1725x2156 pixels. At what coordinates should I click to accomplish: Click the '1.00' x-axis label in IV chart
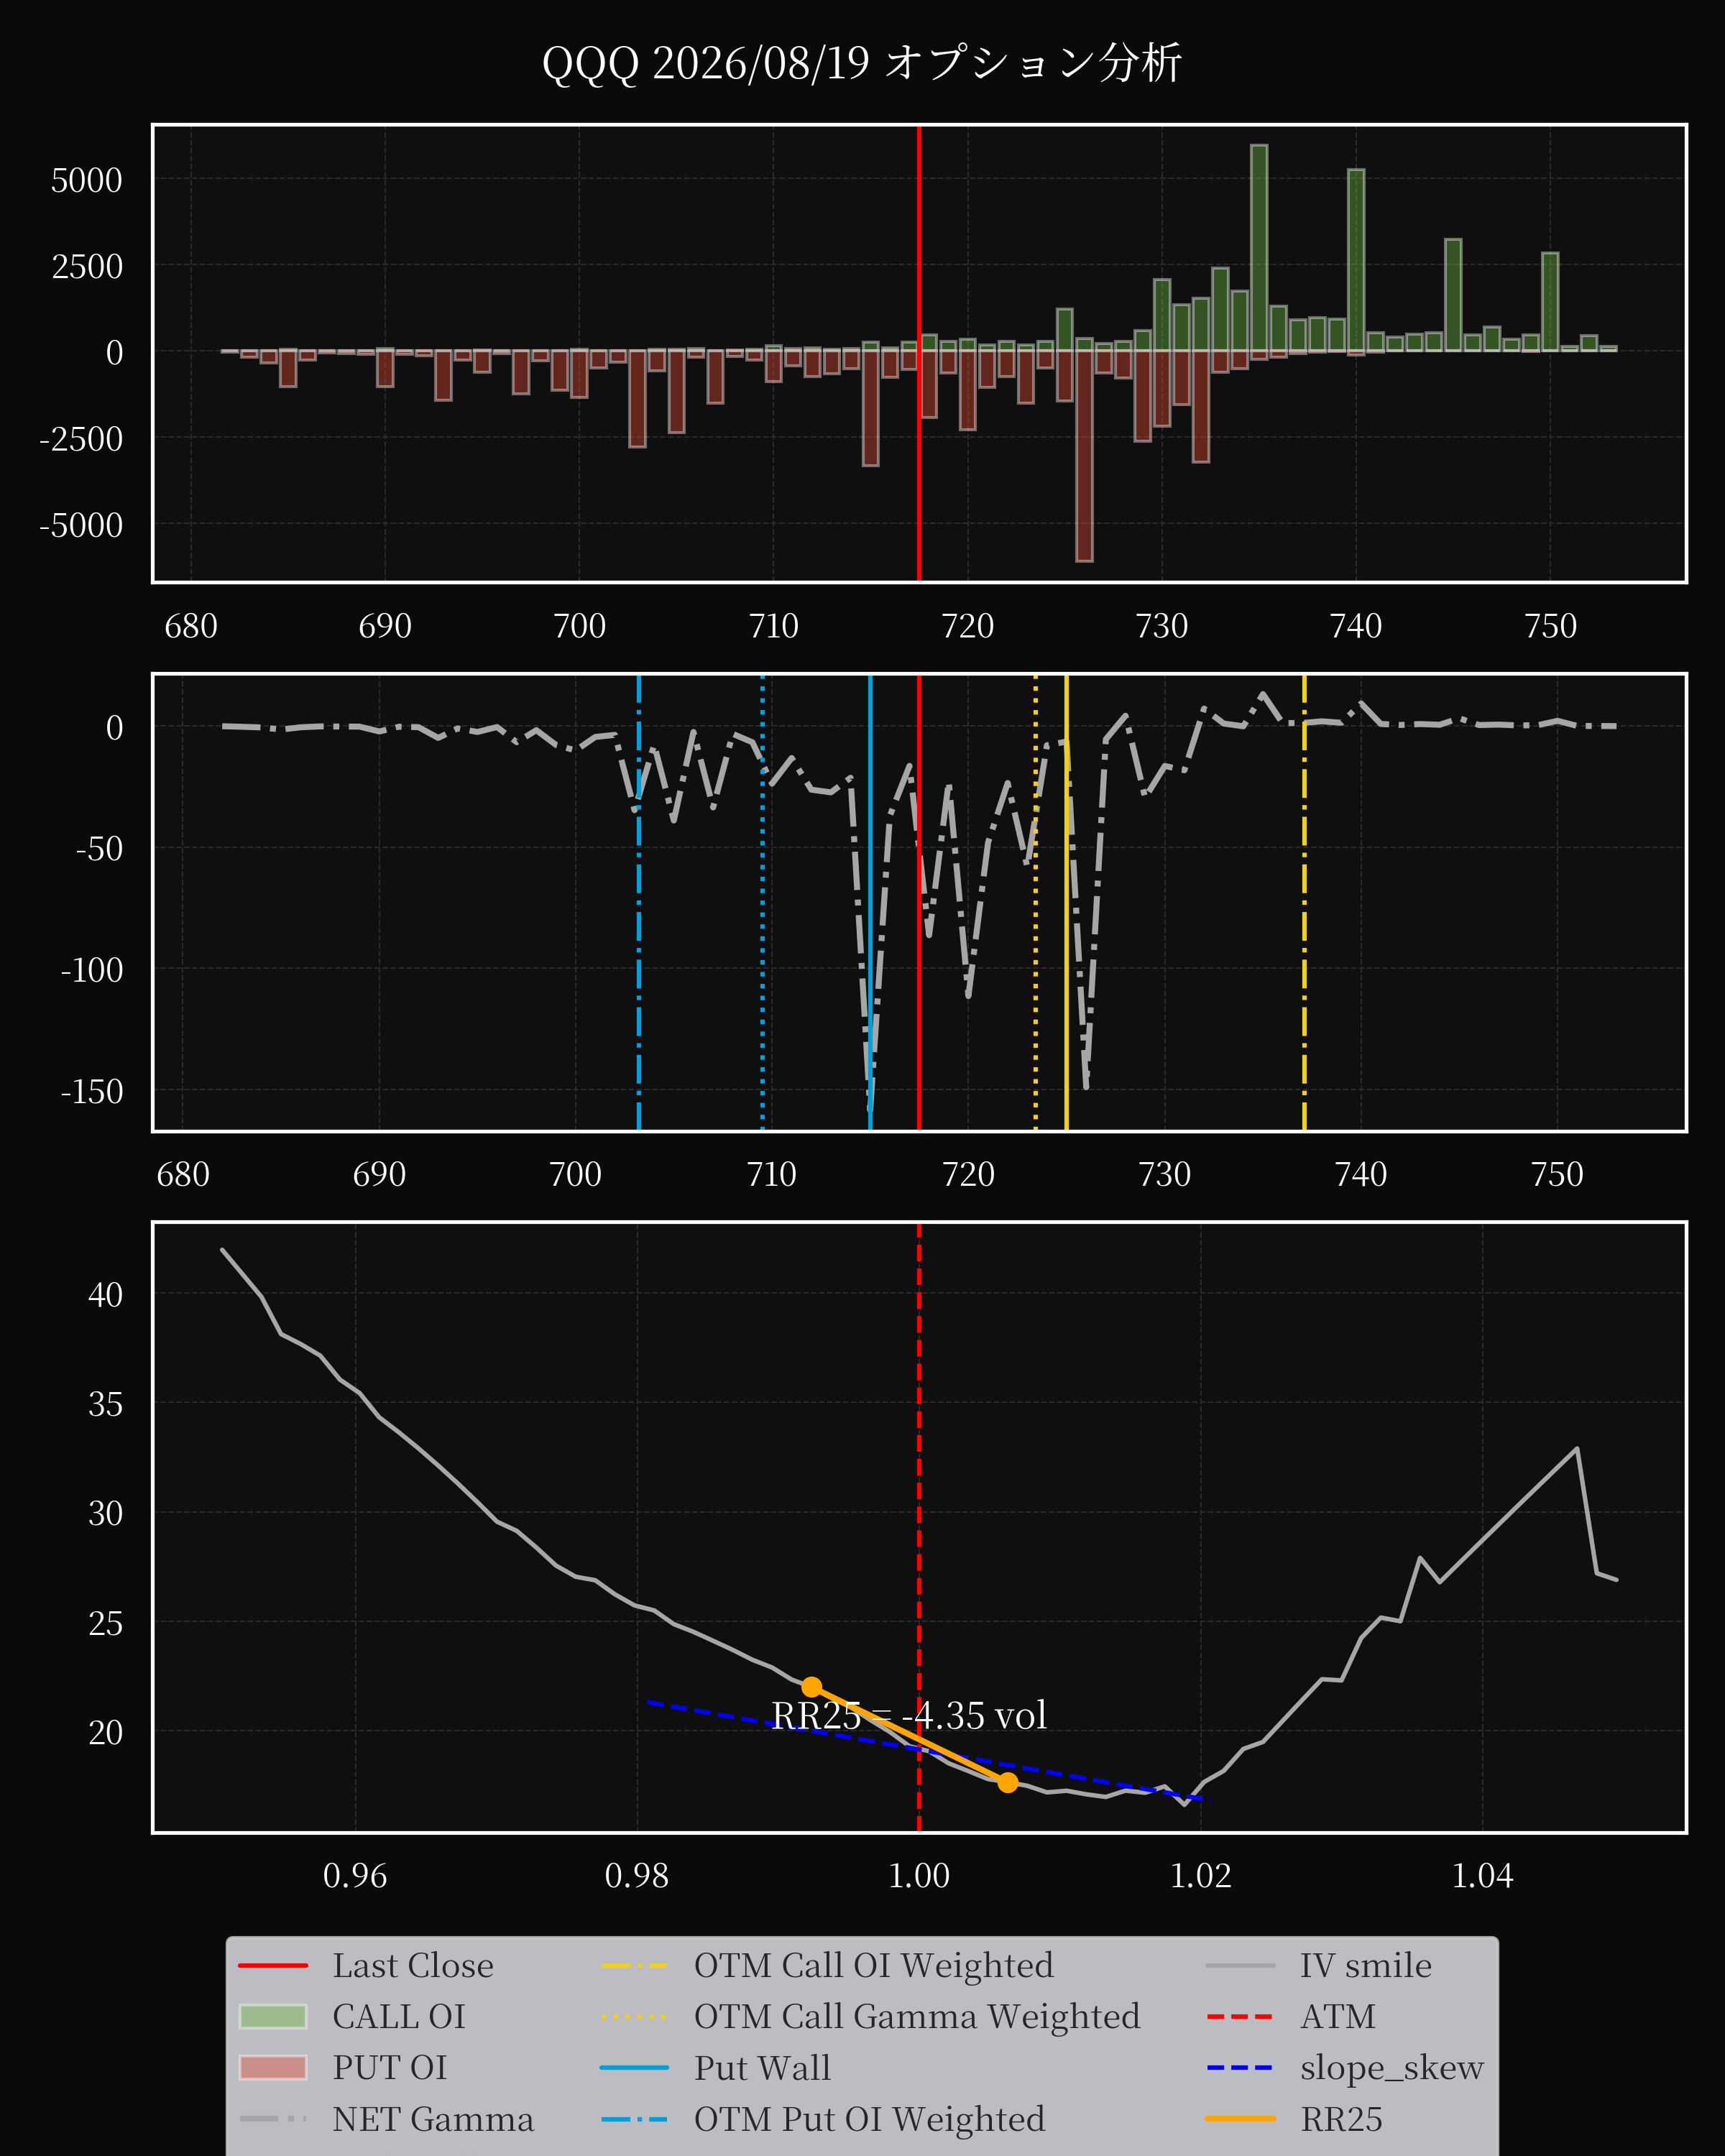coord(919,1875)
